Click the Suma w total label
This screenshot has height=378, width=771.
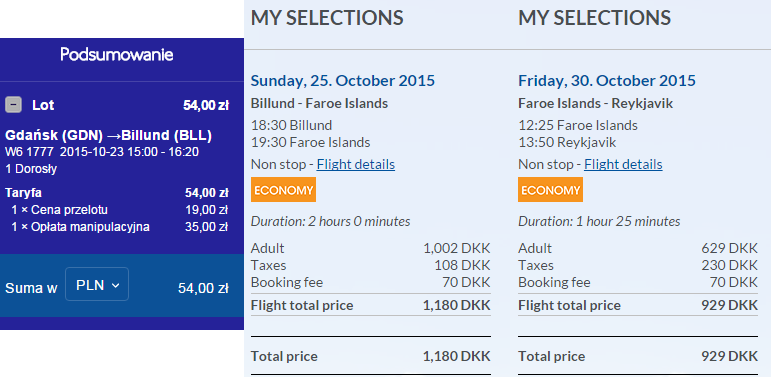coord(31,288)
